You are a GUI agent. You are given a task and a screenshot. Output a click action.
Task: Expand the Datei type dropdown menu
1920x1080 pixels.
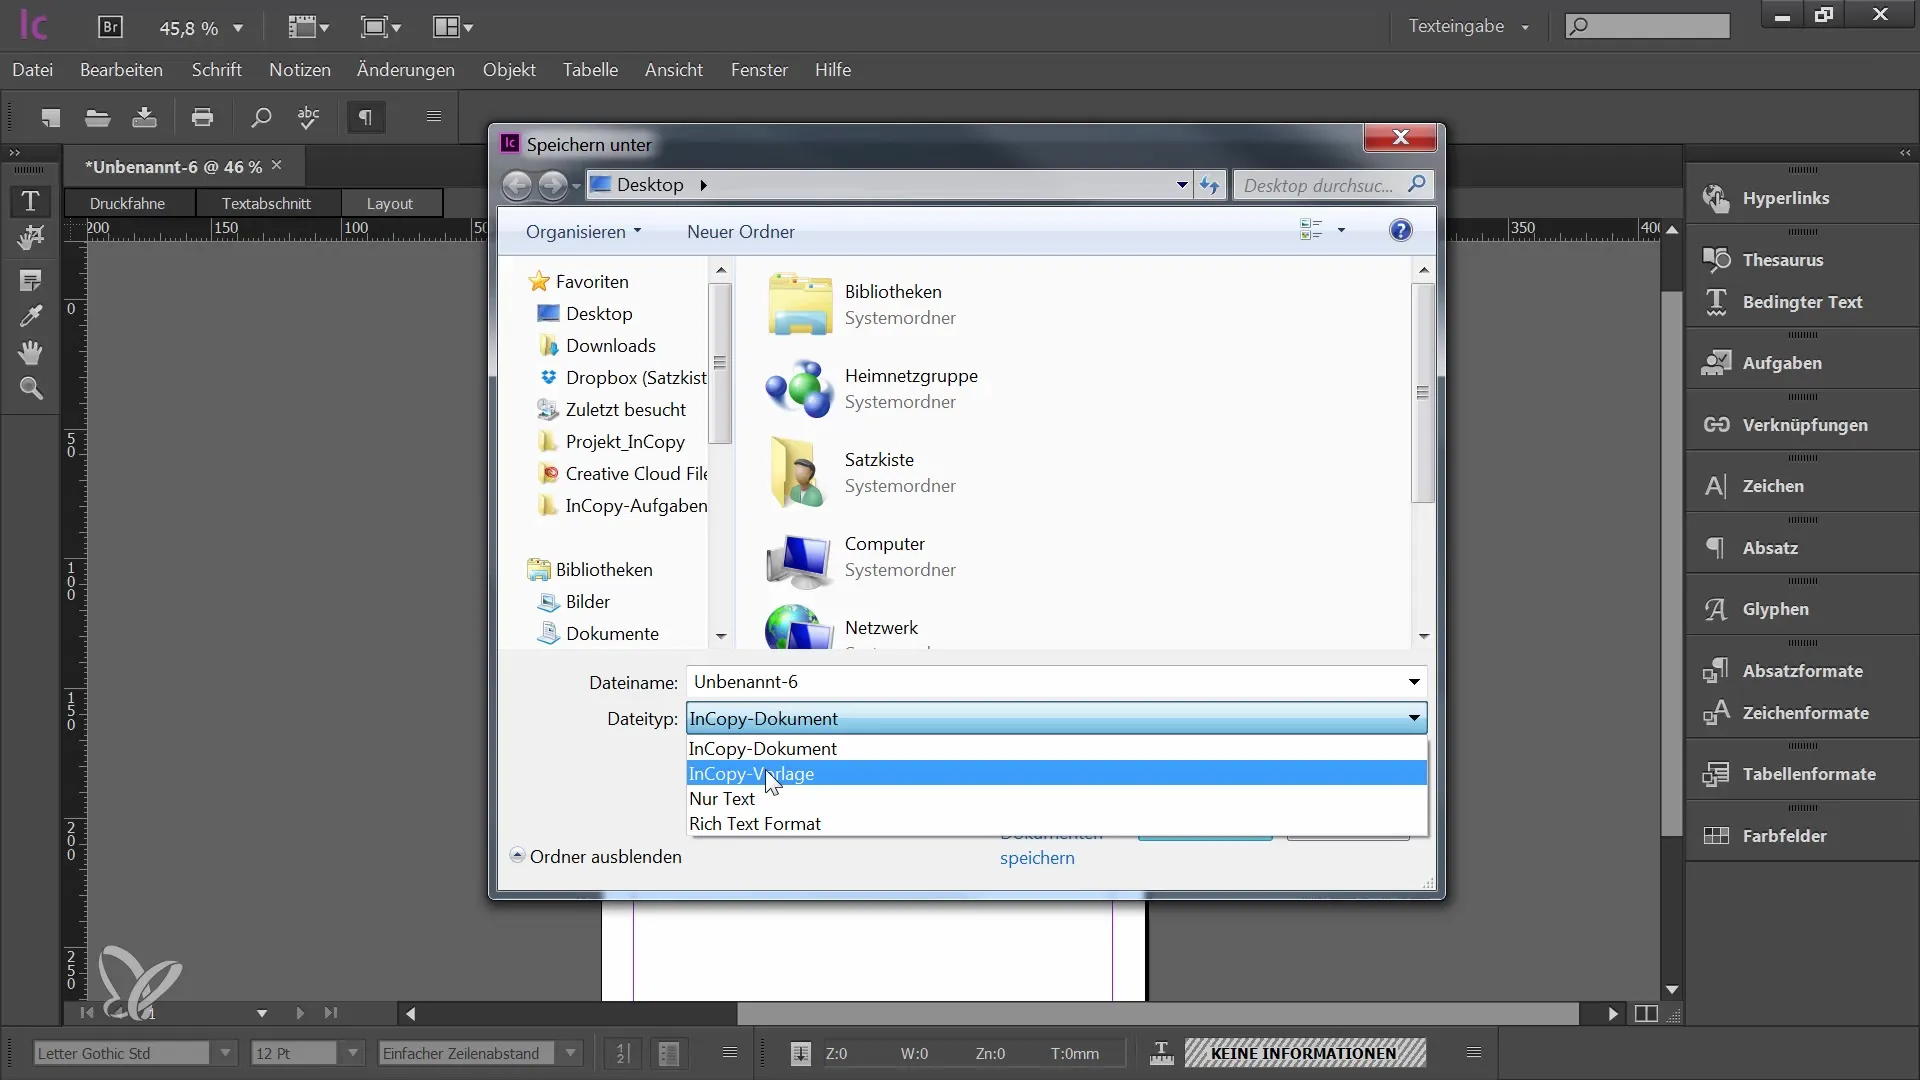(1414, 717)
